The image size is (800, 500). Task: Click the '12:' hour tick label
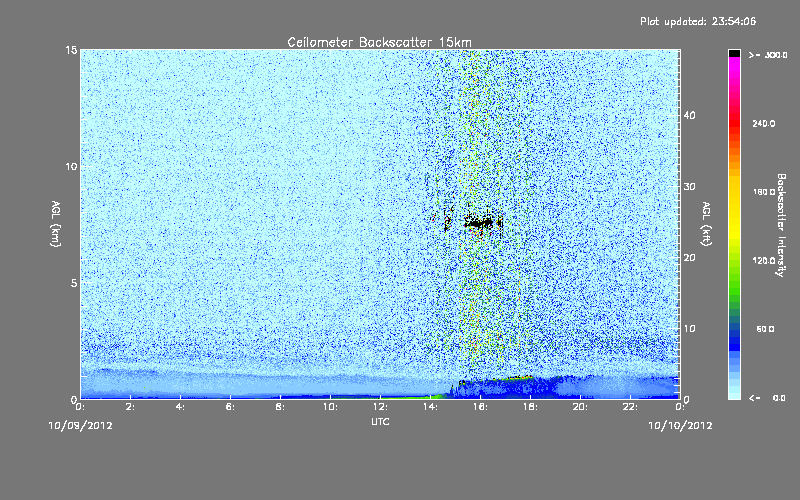(380, 407)
